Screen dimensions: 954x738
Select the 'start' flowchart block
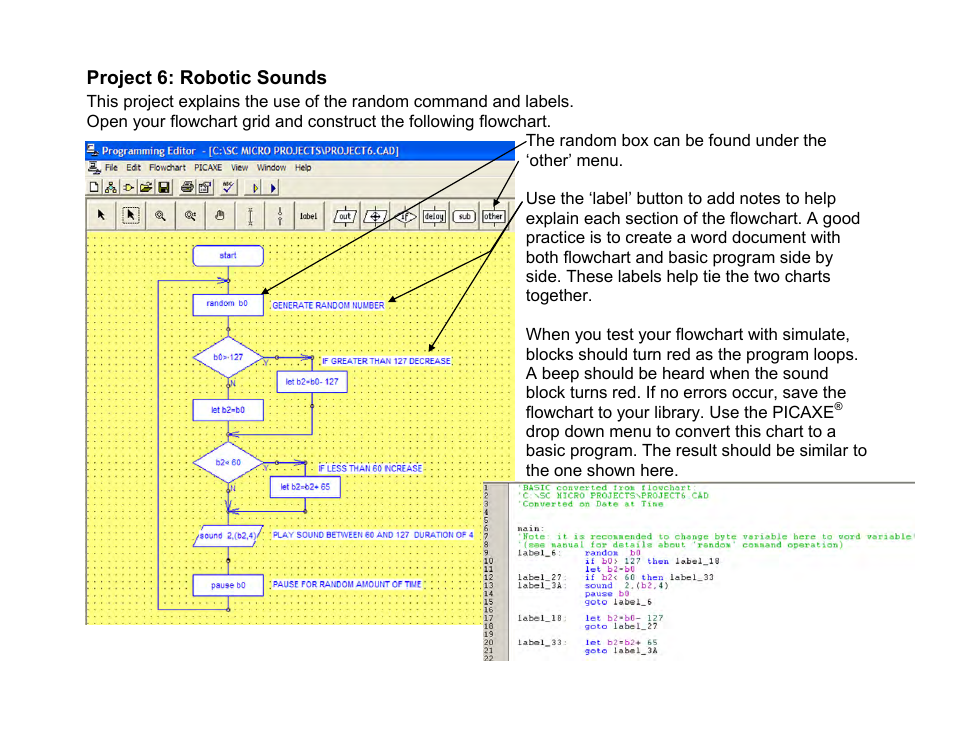click(228, 256)
